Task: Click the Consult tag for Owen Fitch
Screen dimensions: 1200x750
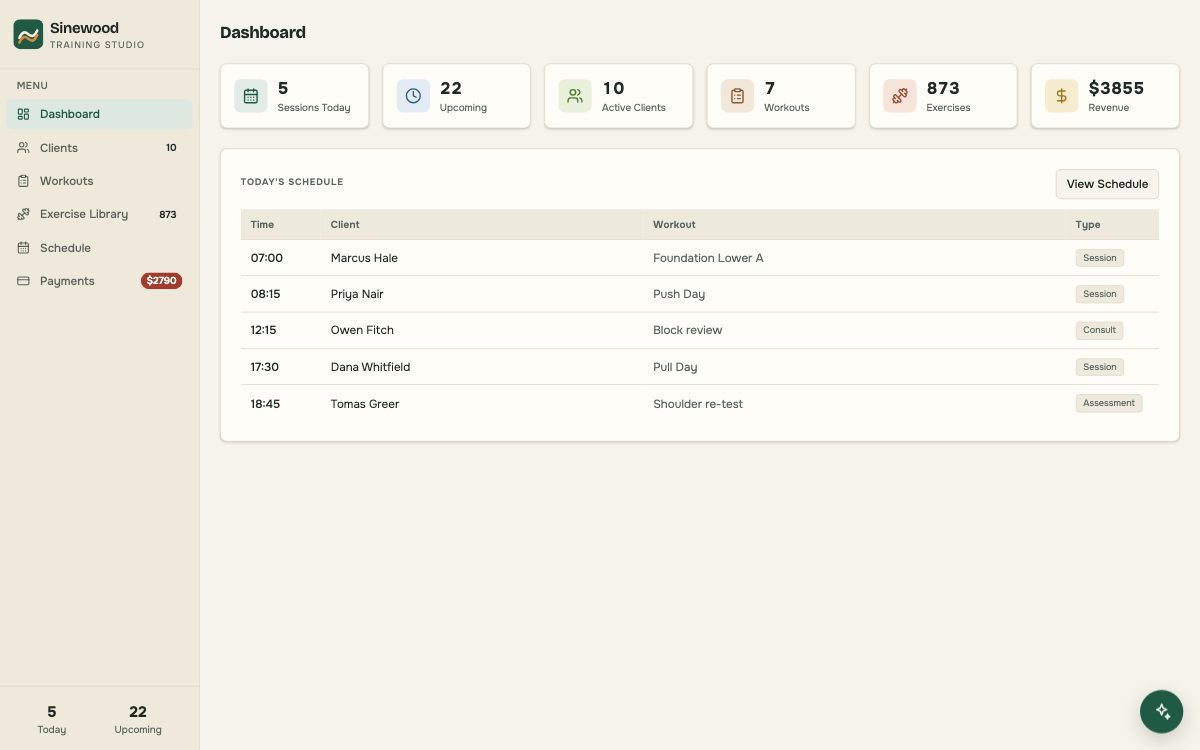Action: [x=1100, y=330]
